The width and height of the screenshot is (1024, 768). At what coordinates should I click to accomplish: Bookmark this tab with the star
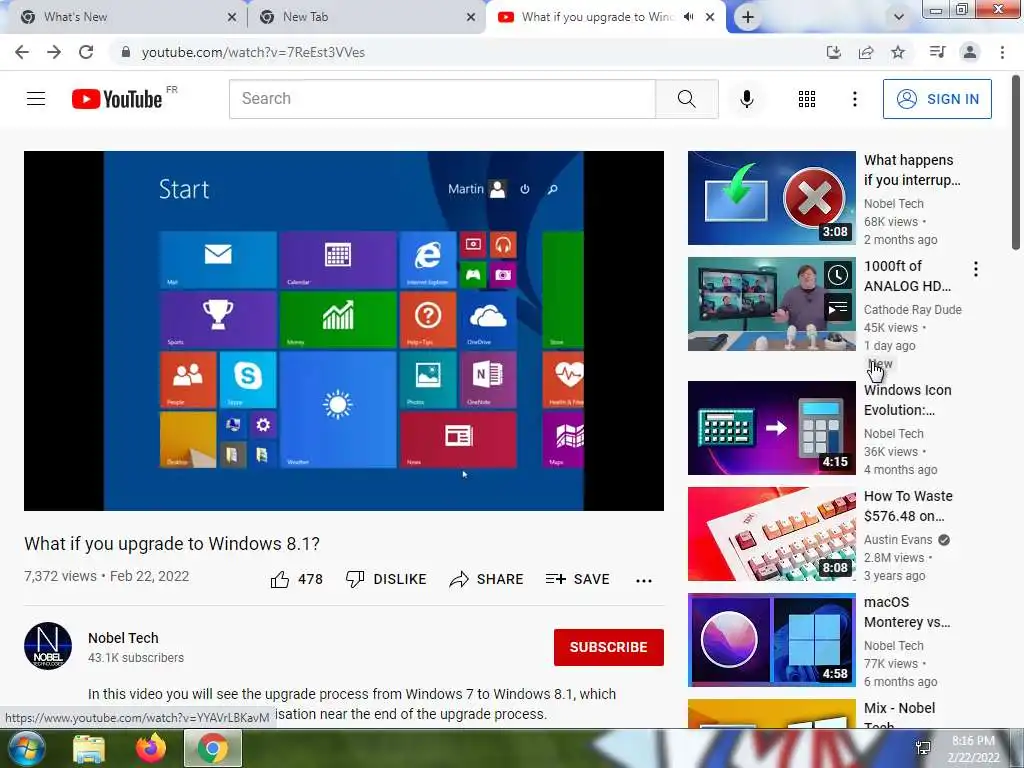point(898,52)
